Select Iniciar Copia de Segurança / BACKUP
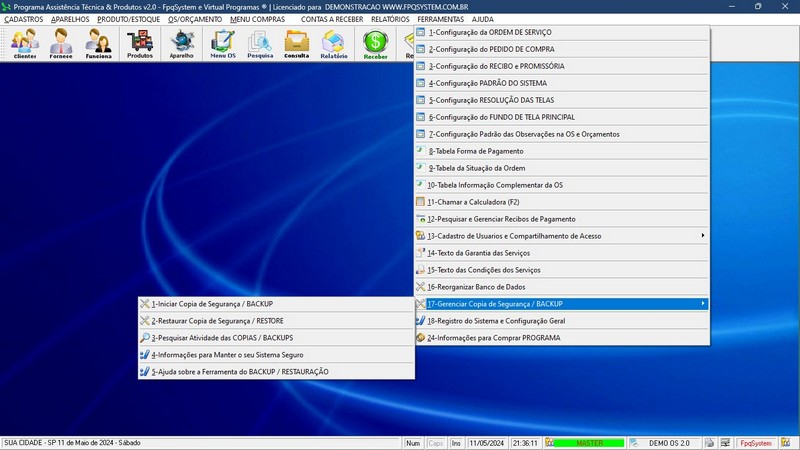Image resolution: width=800 pixels, height=450 pixels. point(212,304)
